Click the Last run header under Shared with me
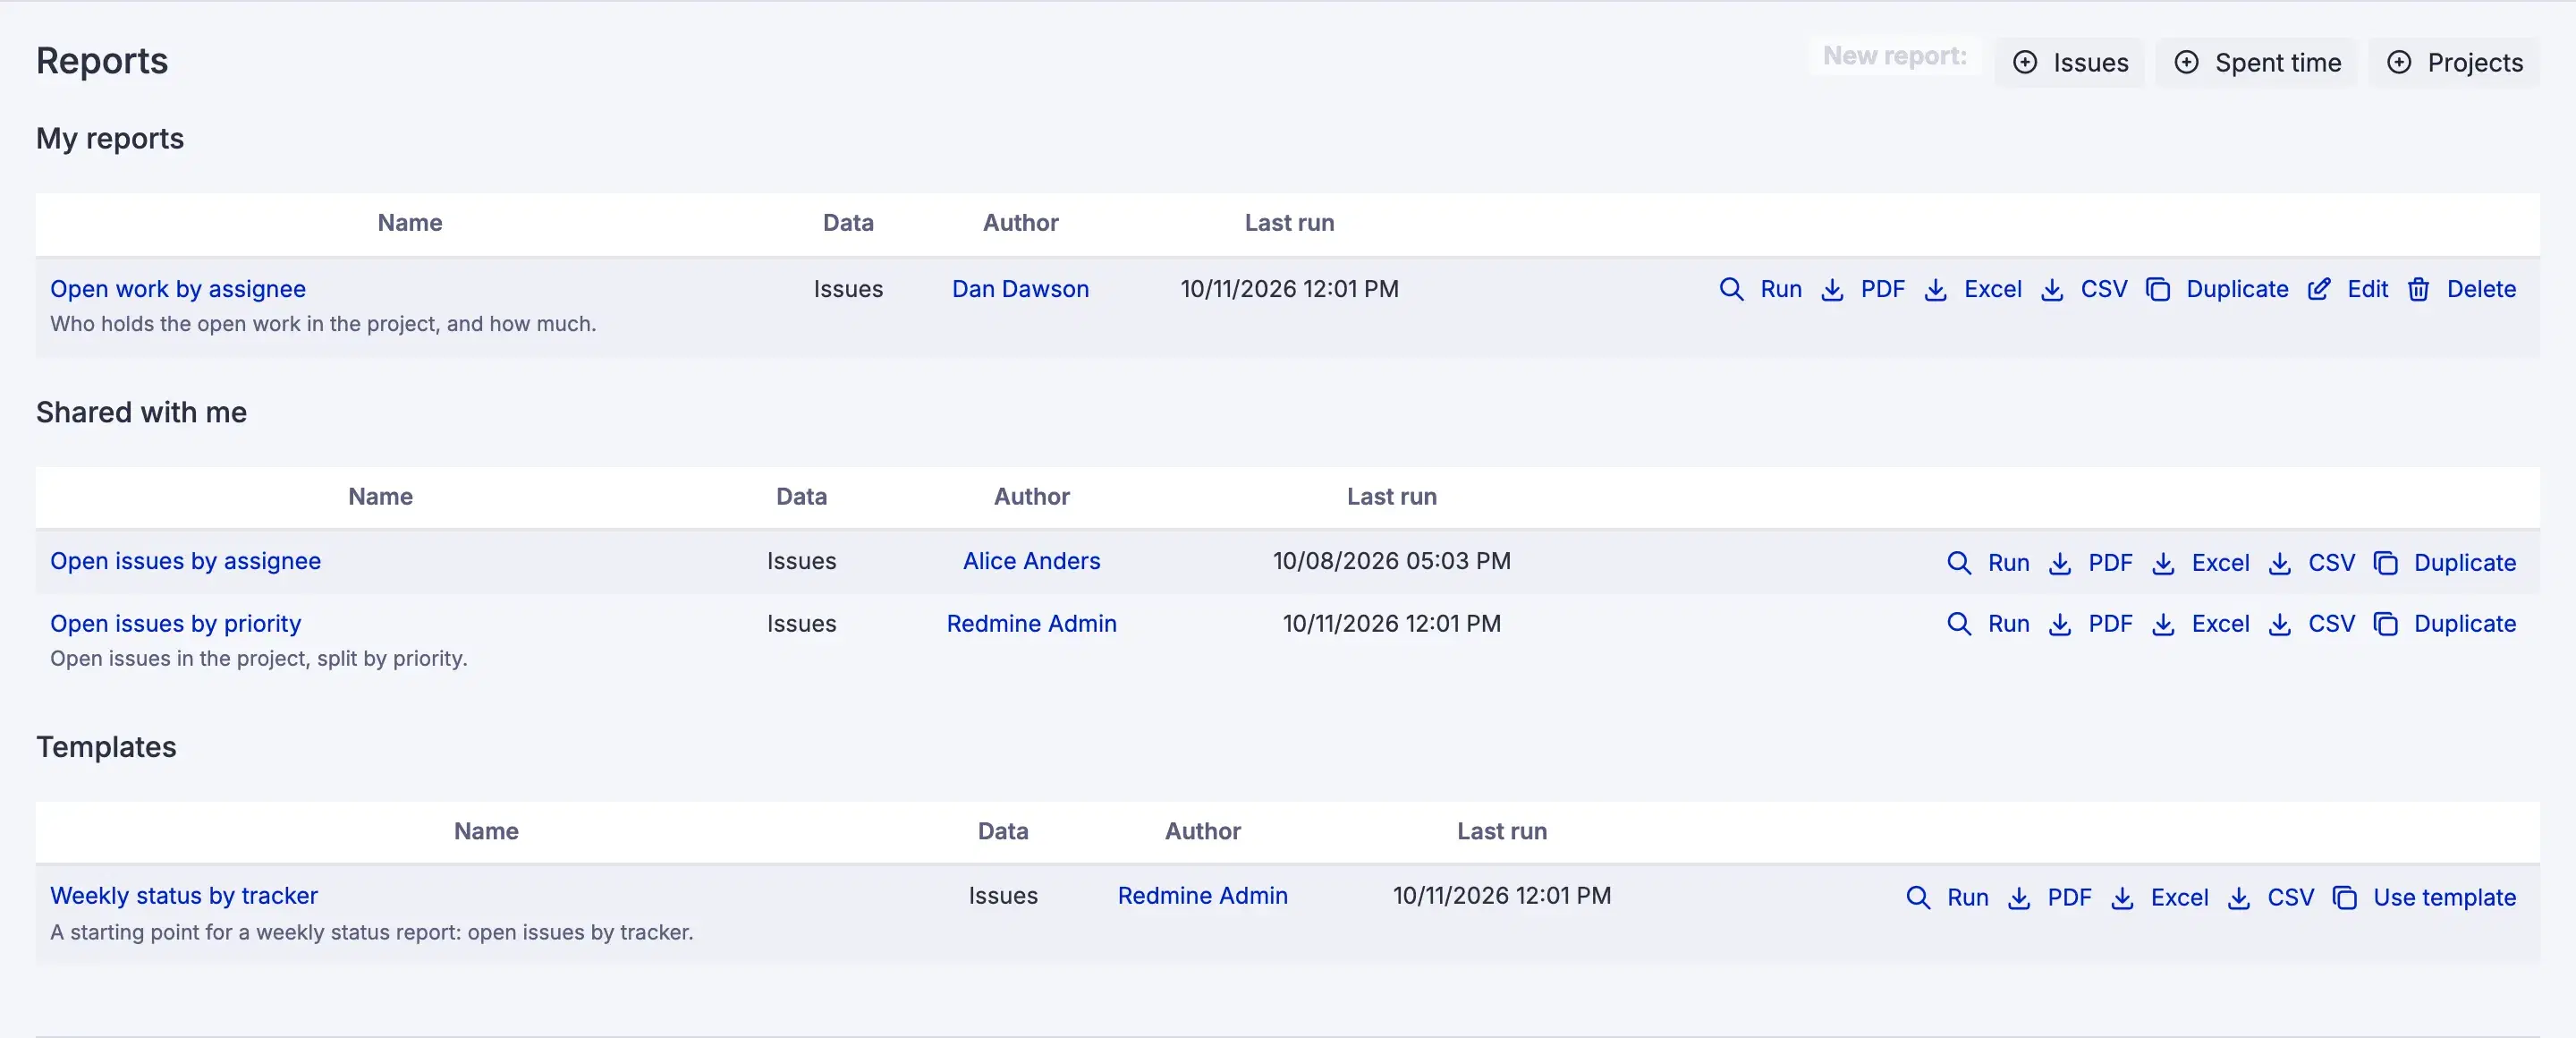Viewport: 2576px width, 1038px height. click(x=1391, y=497)
